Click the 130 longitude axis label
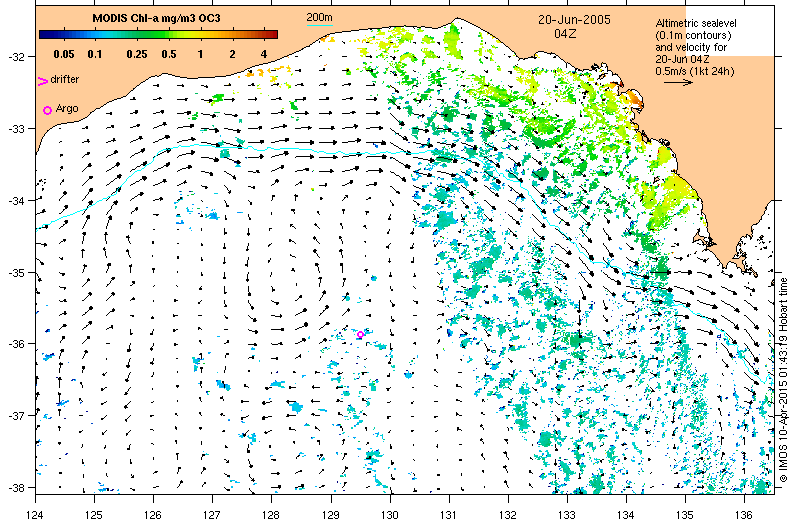This screenshot has height=520, width=800. pos(390,515)
